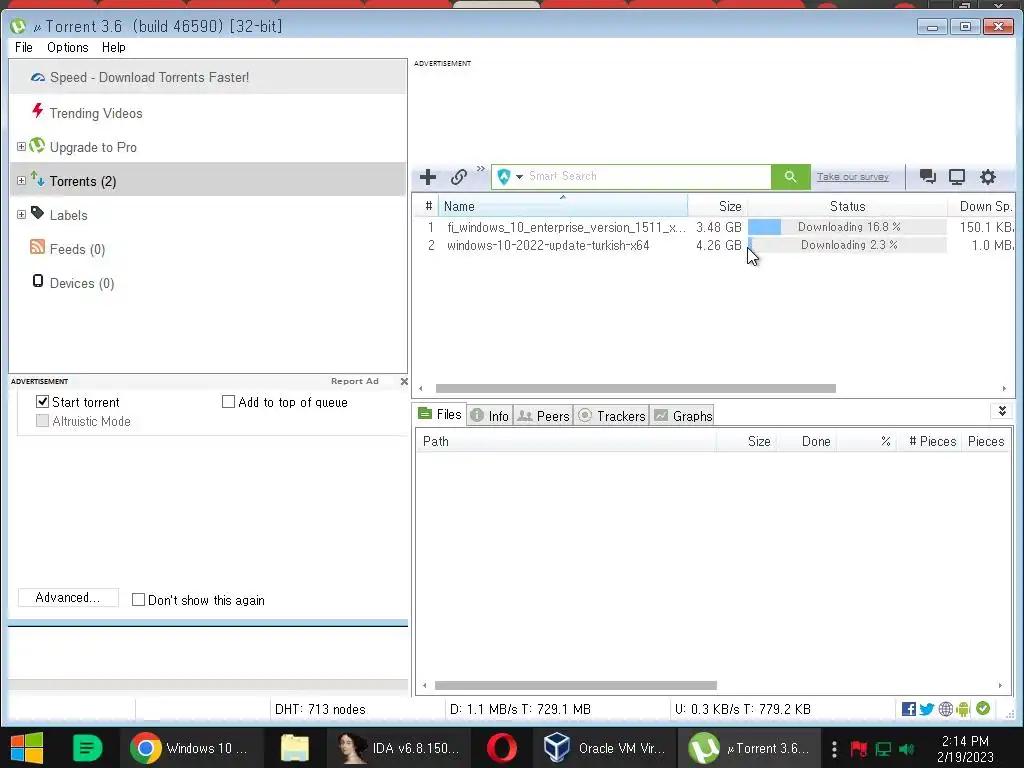
Task: Click the shield search provider icon
Action: [x=504, y=176]
